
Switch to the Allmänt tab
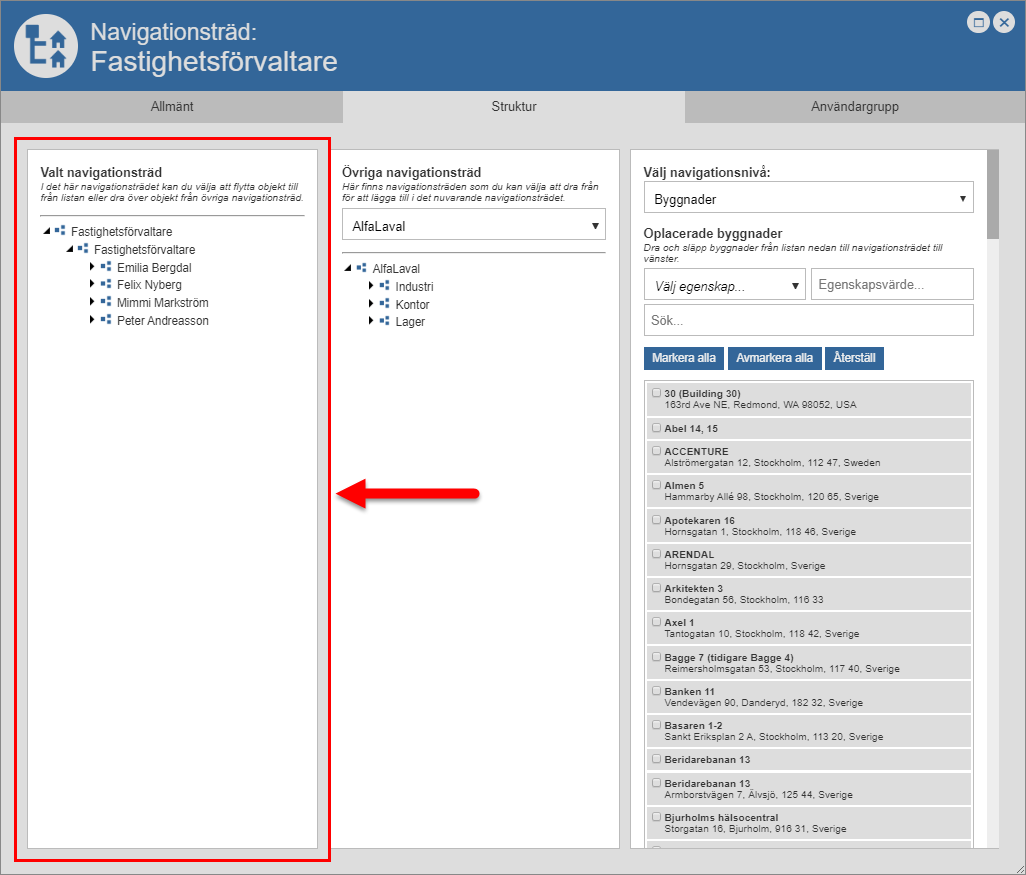coord(172,106)
